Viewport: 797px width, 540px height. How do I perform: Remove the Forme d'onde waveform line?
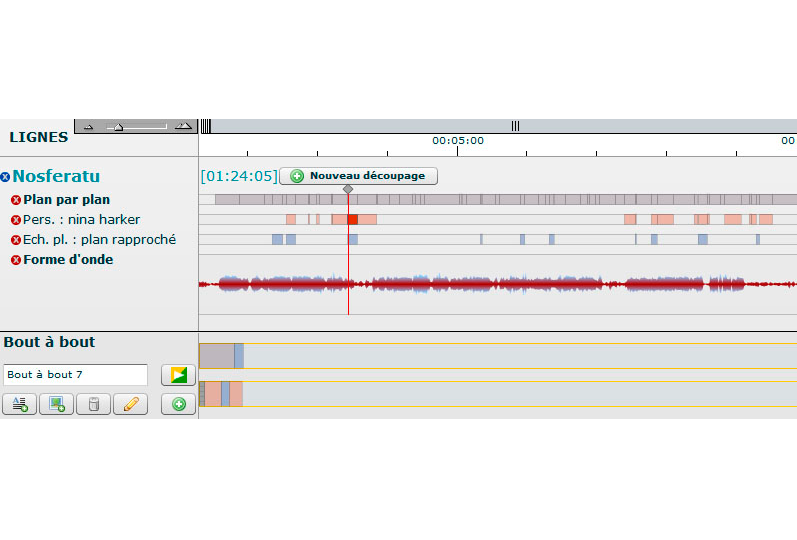click(x=16, y=260)
